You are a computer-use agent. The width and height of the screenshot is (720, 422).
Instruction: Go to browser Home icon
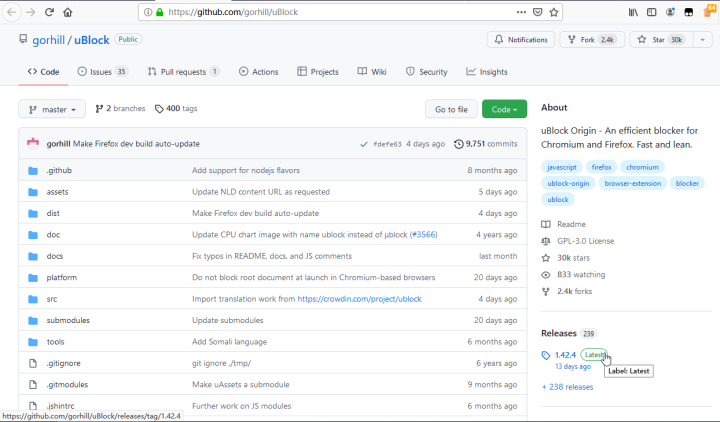tap(68, 12)
